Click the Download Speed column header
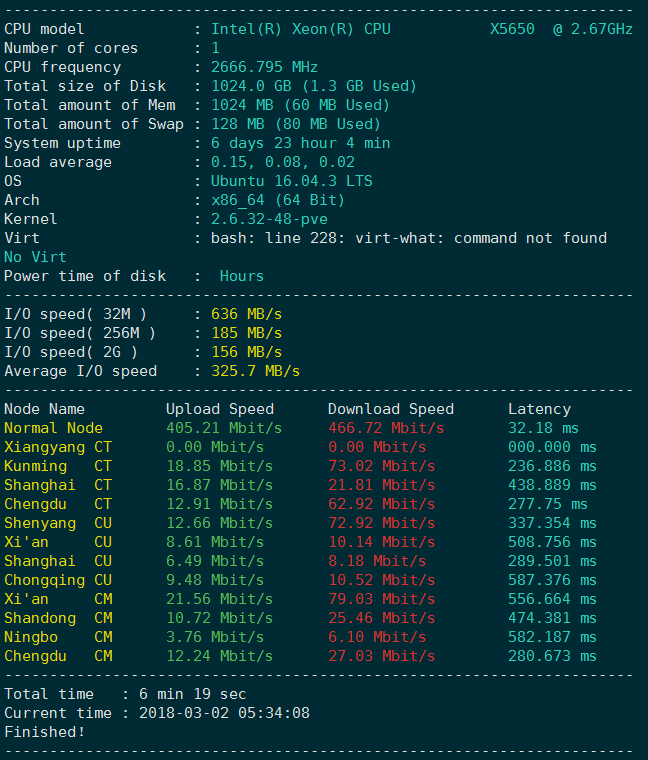The width and height of the screenshot is (648, 760). [390, 409]
